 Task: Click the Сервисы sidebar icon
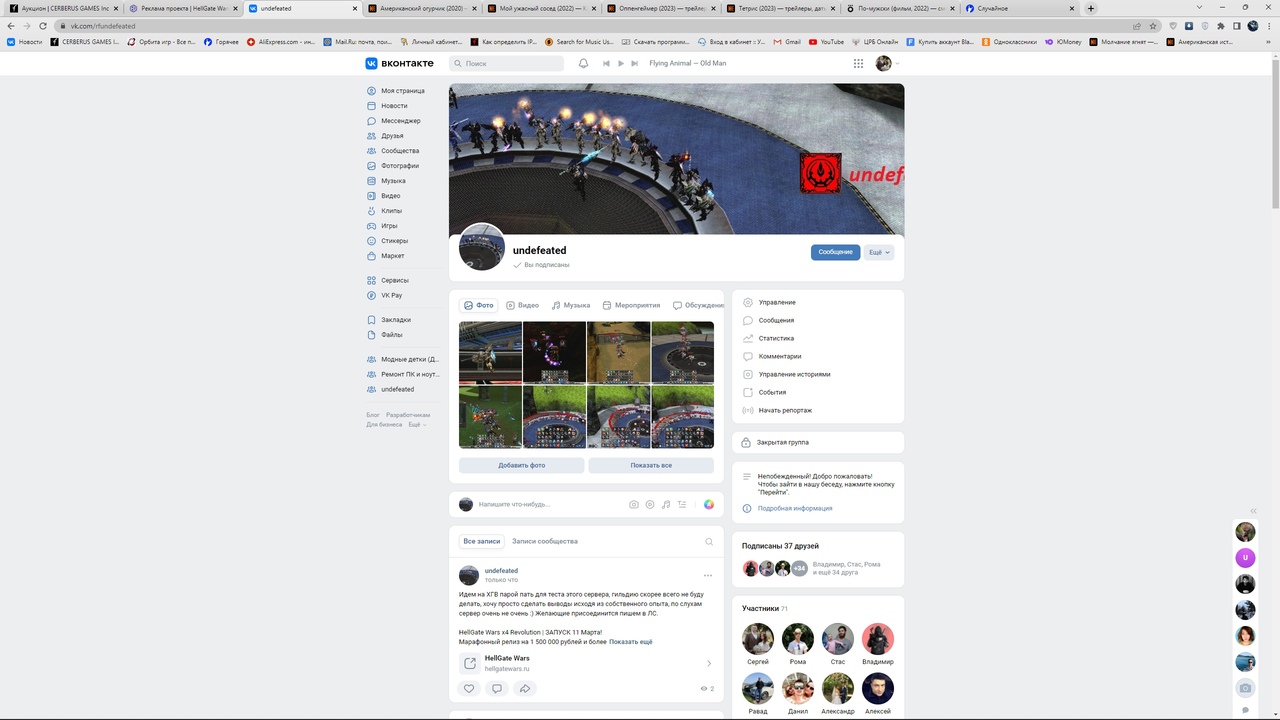372,281
